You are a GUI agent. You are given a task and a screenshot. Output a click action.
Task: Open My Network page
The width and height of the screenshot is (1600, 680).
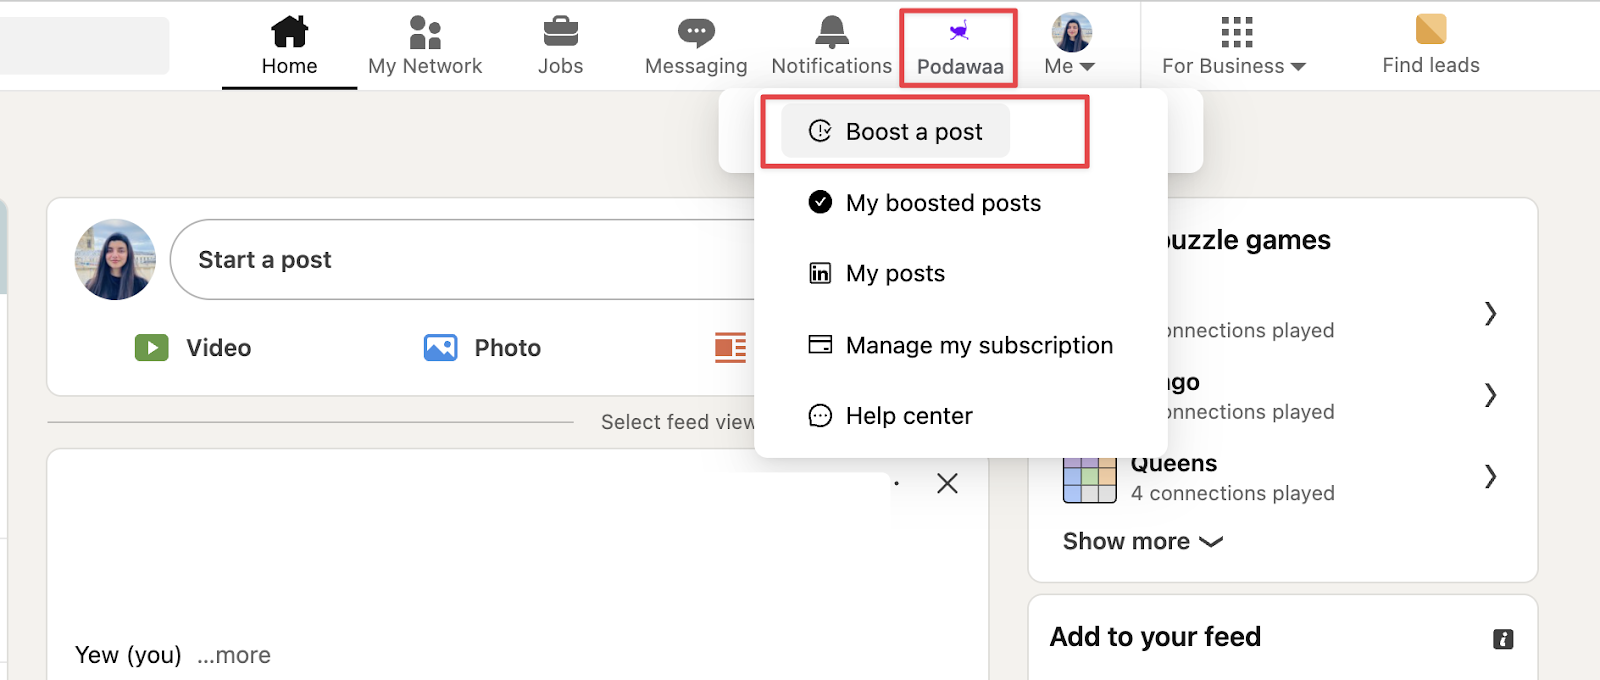pyautogui.click(x=425, y=46)
